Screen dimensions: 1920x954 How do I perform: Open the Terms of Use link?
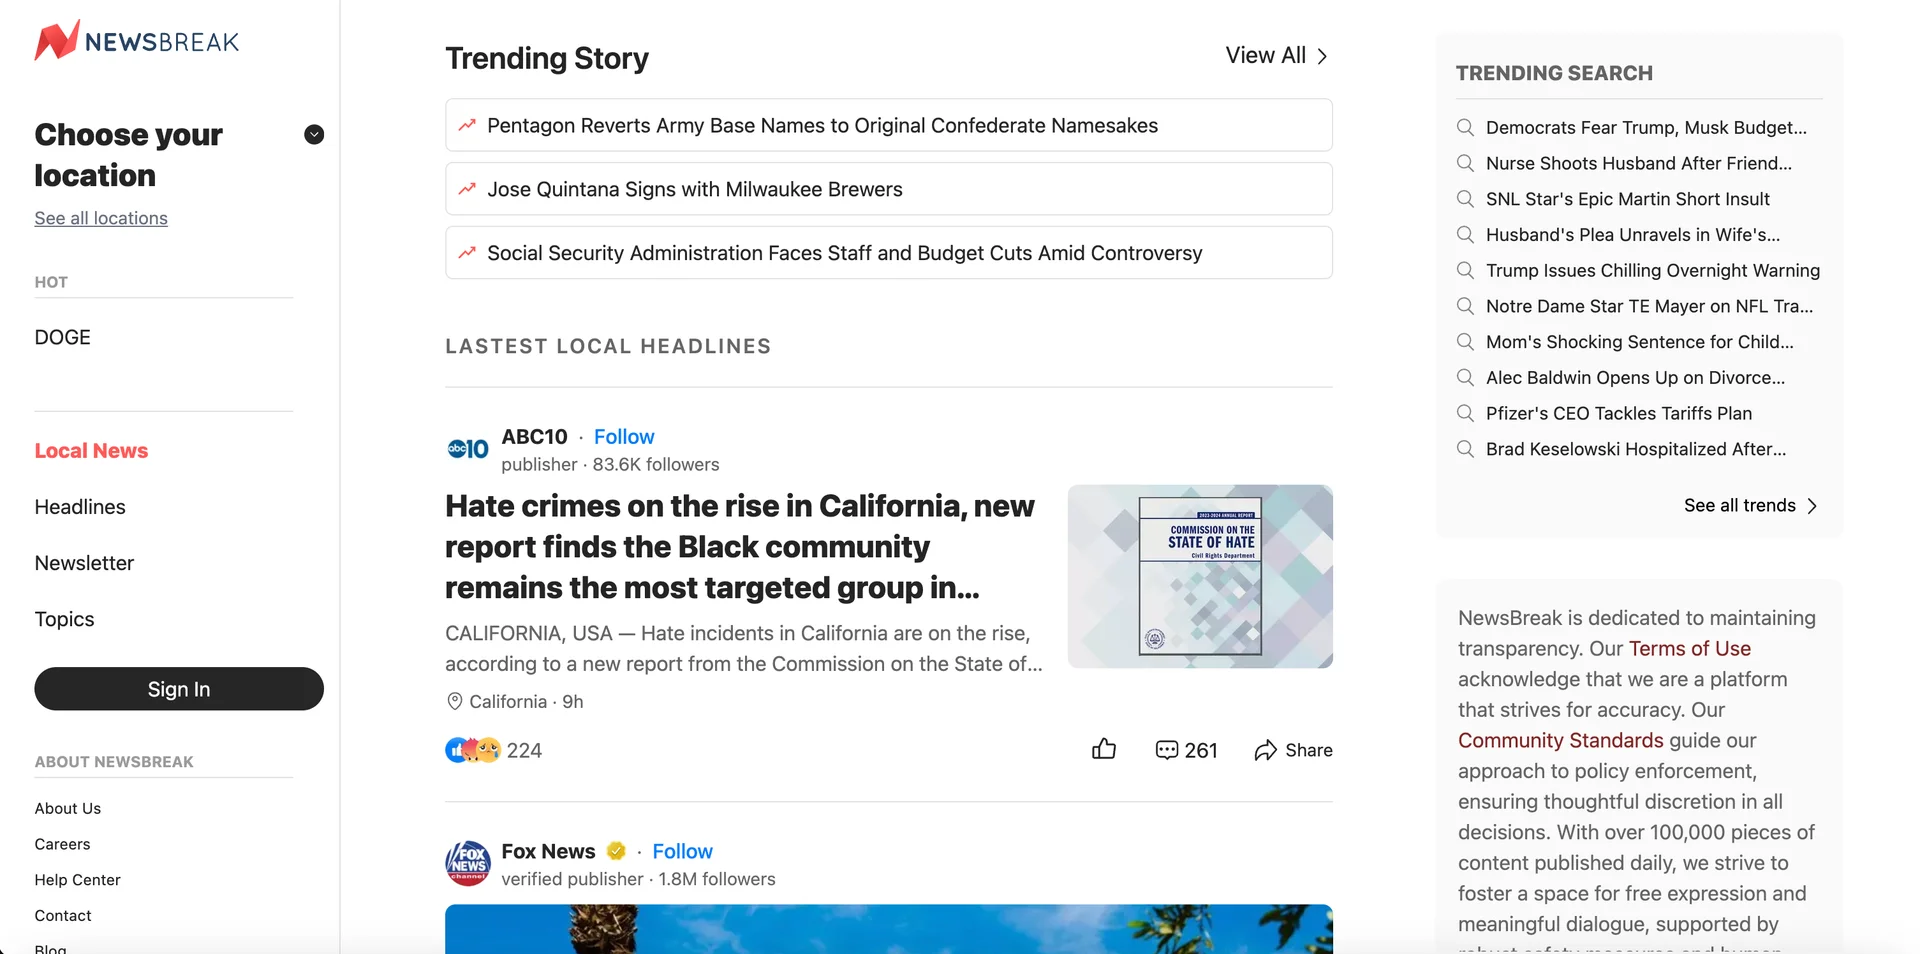(1689, 648)
